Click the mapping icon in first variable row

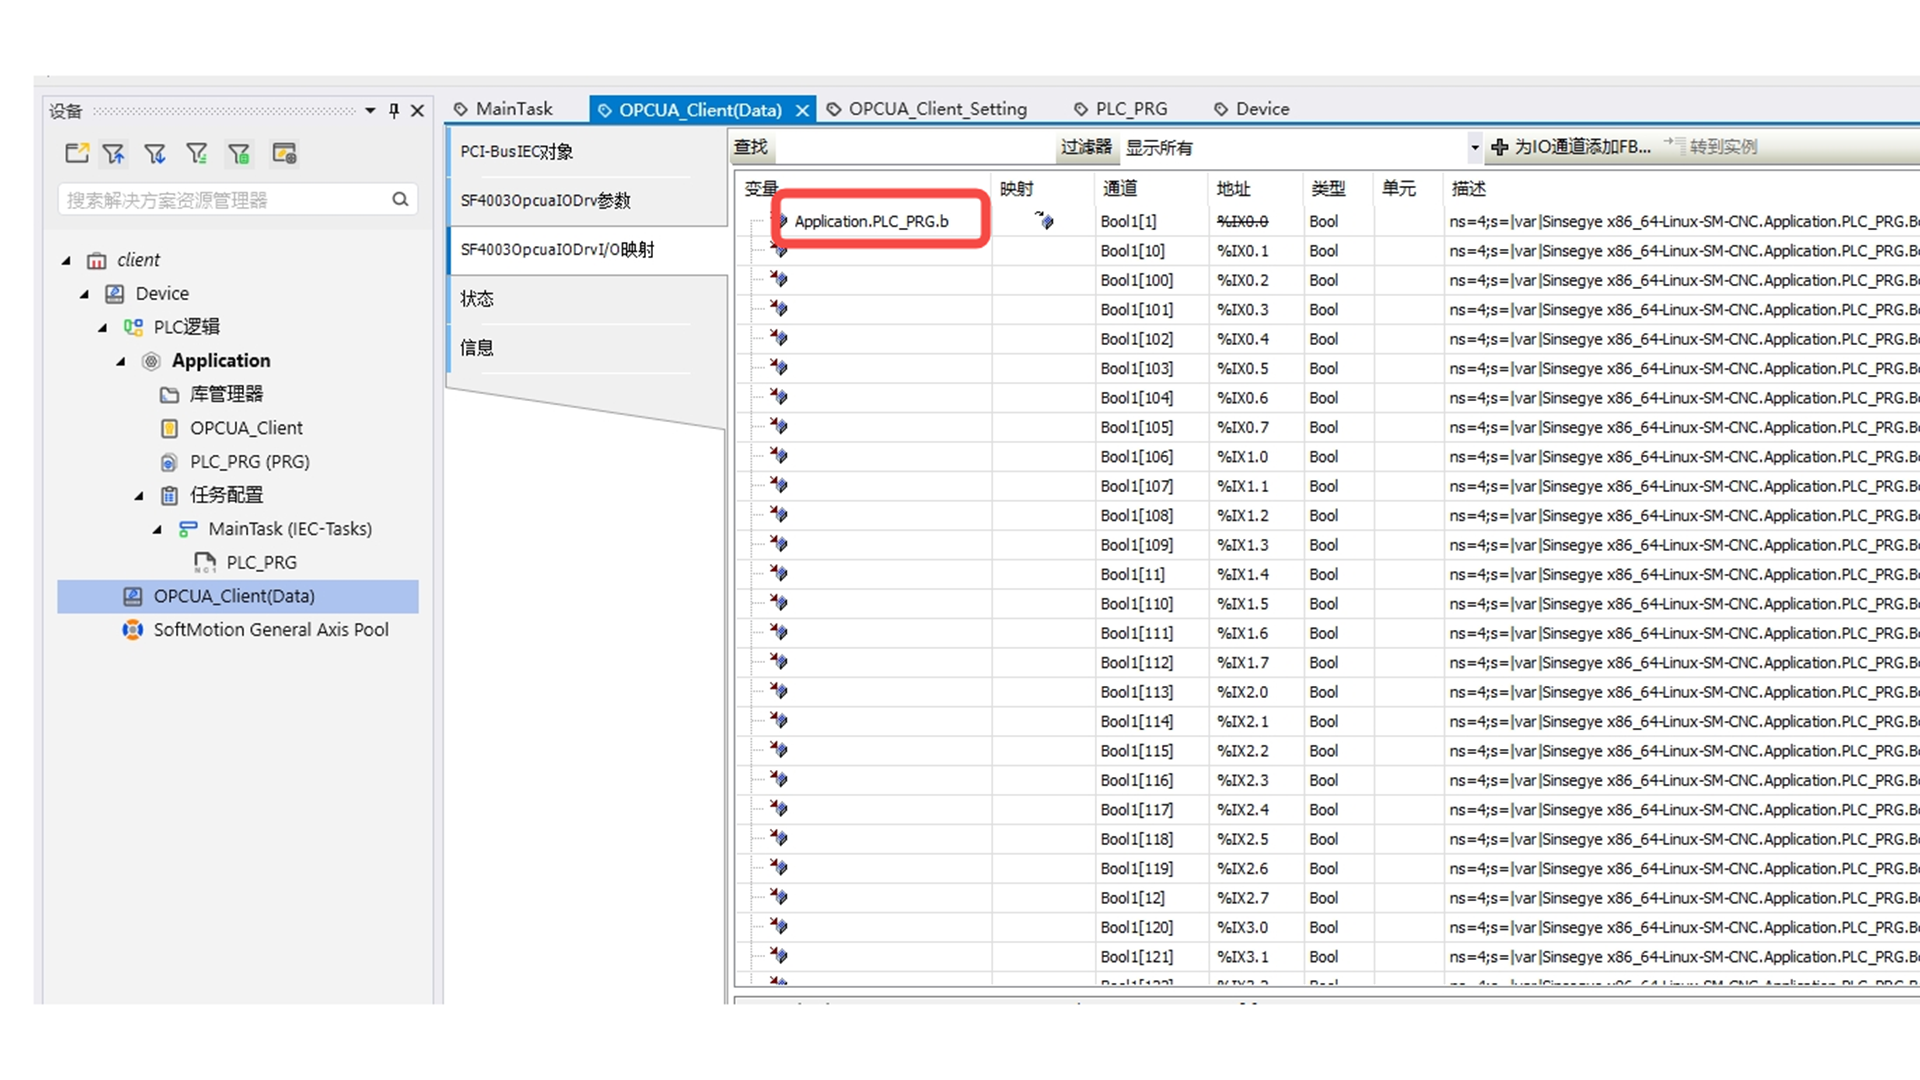[1044, 220]
